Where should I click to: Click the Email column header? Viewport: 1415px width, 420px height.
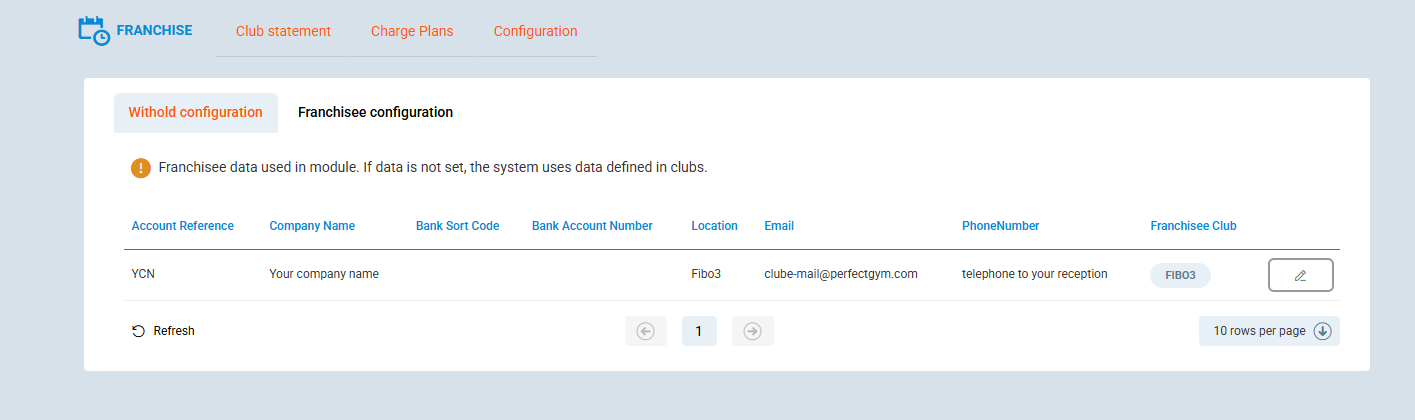pos(779,226)
